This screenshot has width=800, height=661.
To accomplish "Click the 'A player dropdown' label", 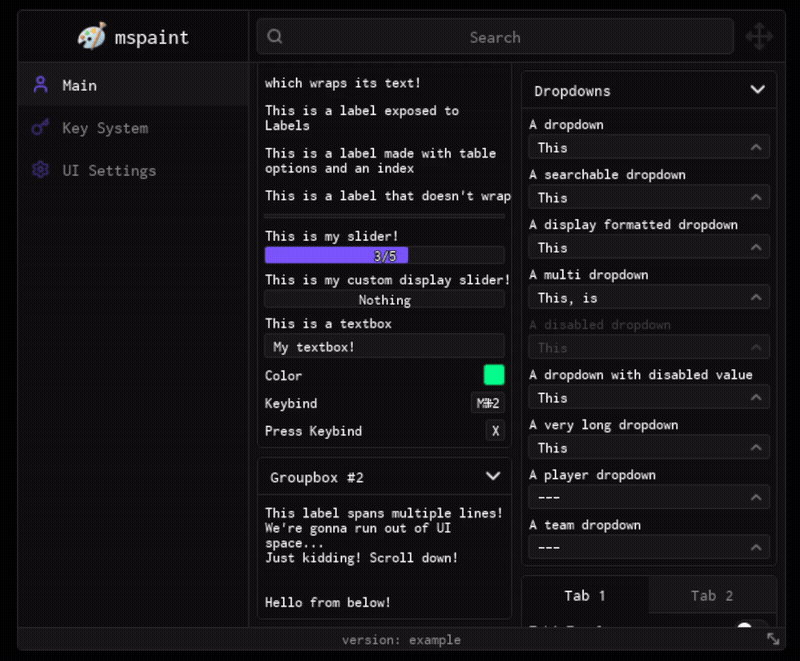I will click(592, 475).
